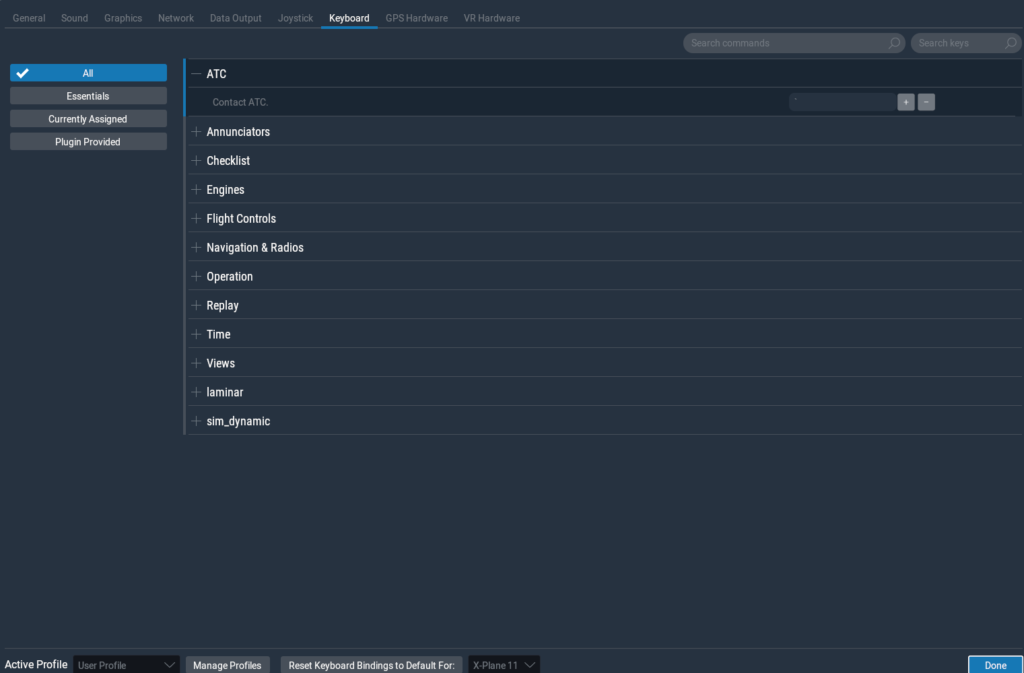Click the Contact ATC key binding field

tap(845, 101)
